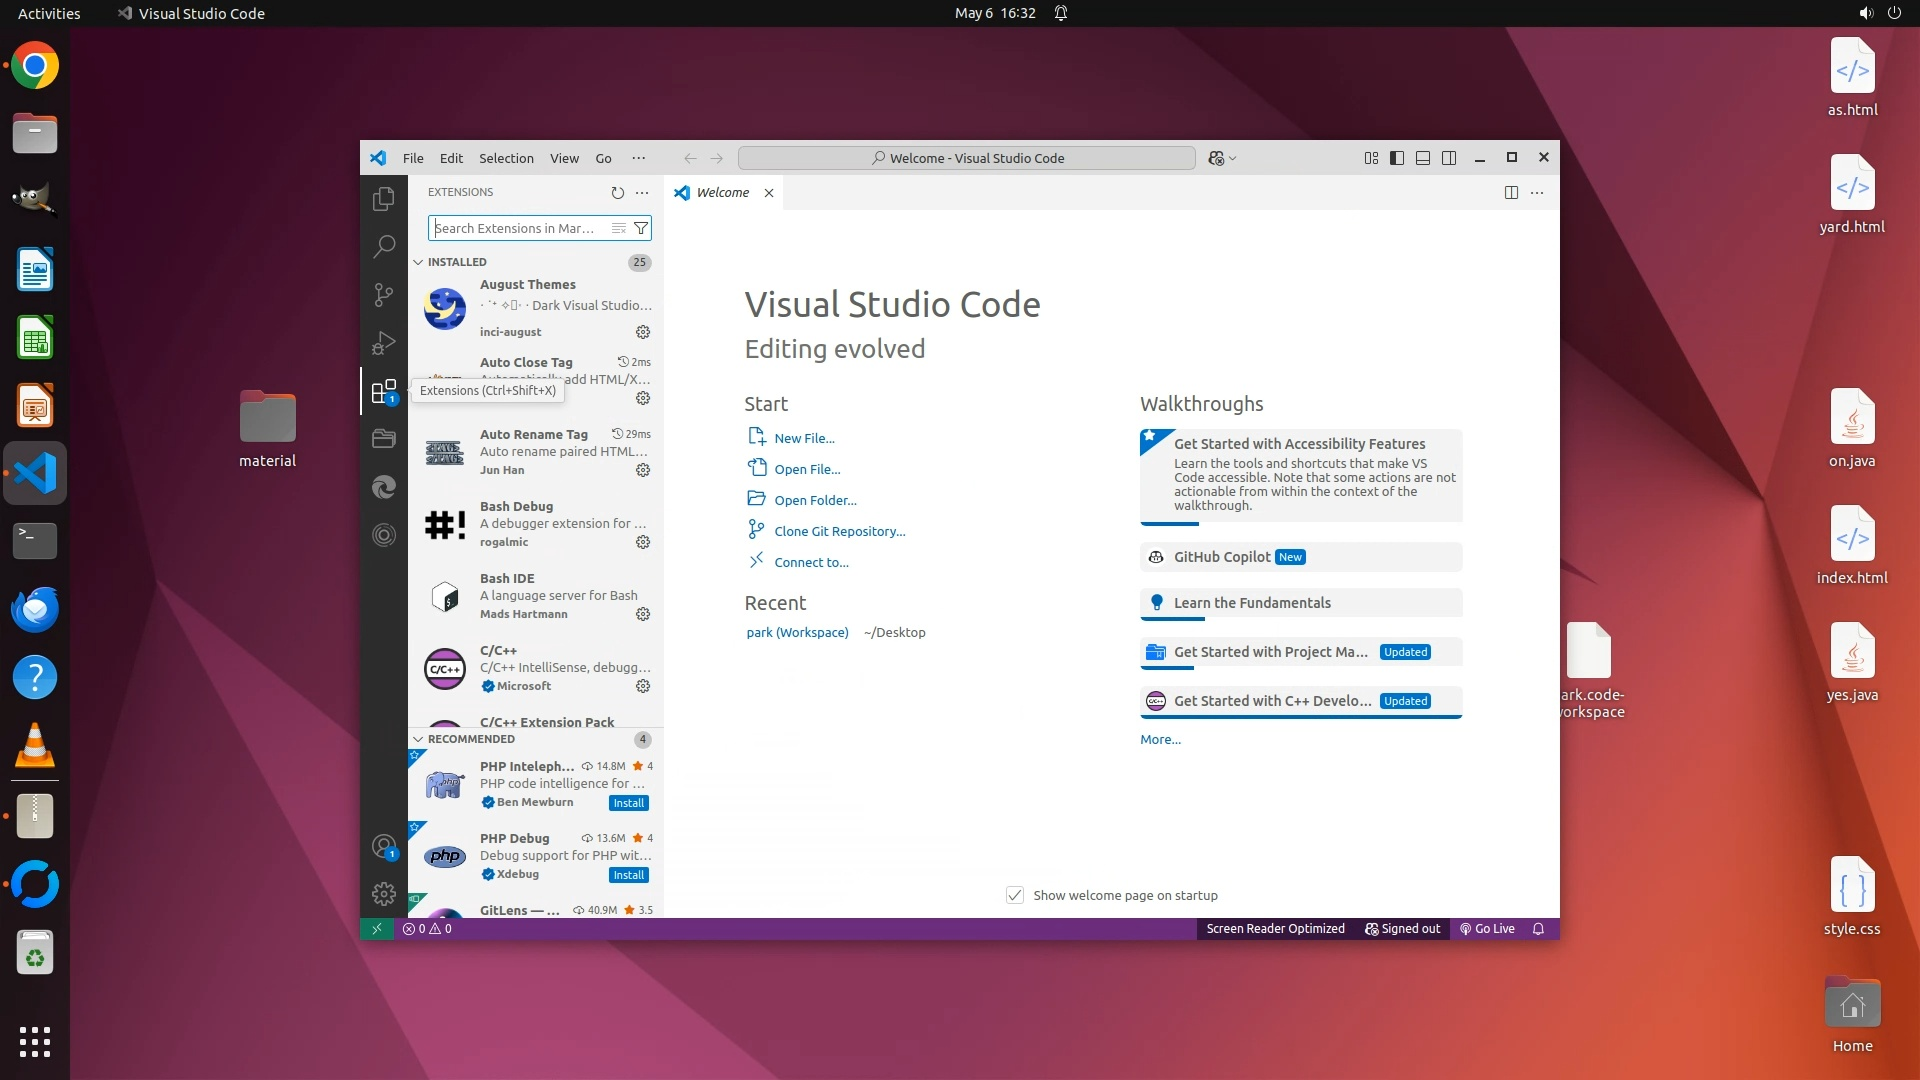This screenshot has height=1080, width=1920.
Task: Toggle the bottom panel layout button
Action: [1423, 158]
